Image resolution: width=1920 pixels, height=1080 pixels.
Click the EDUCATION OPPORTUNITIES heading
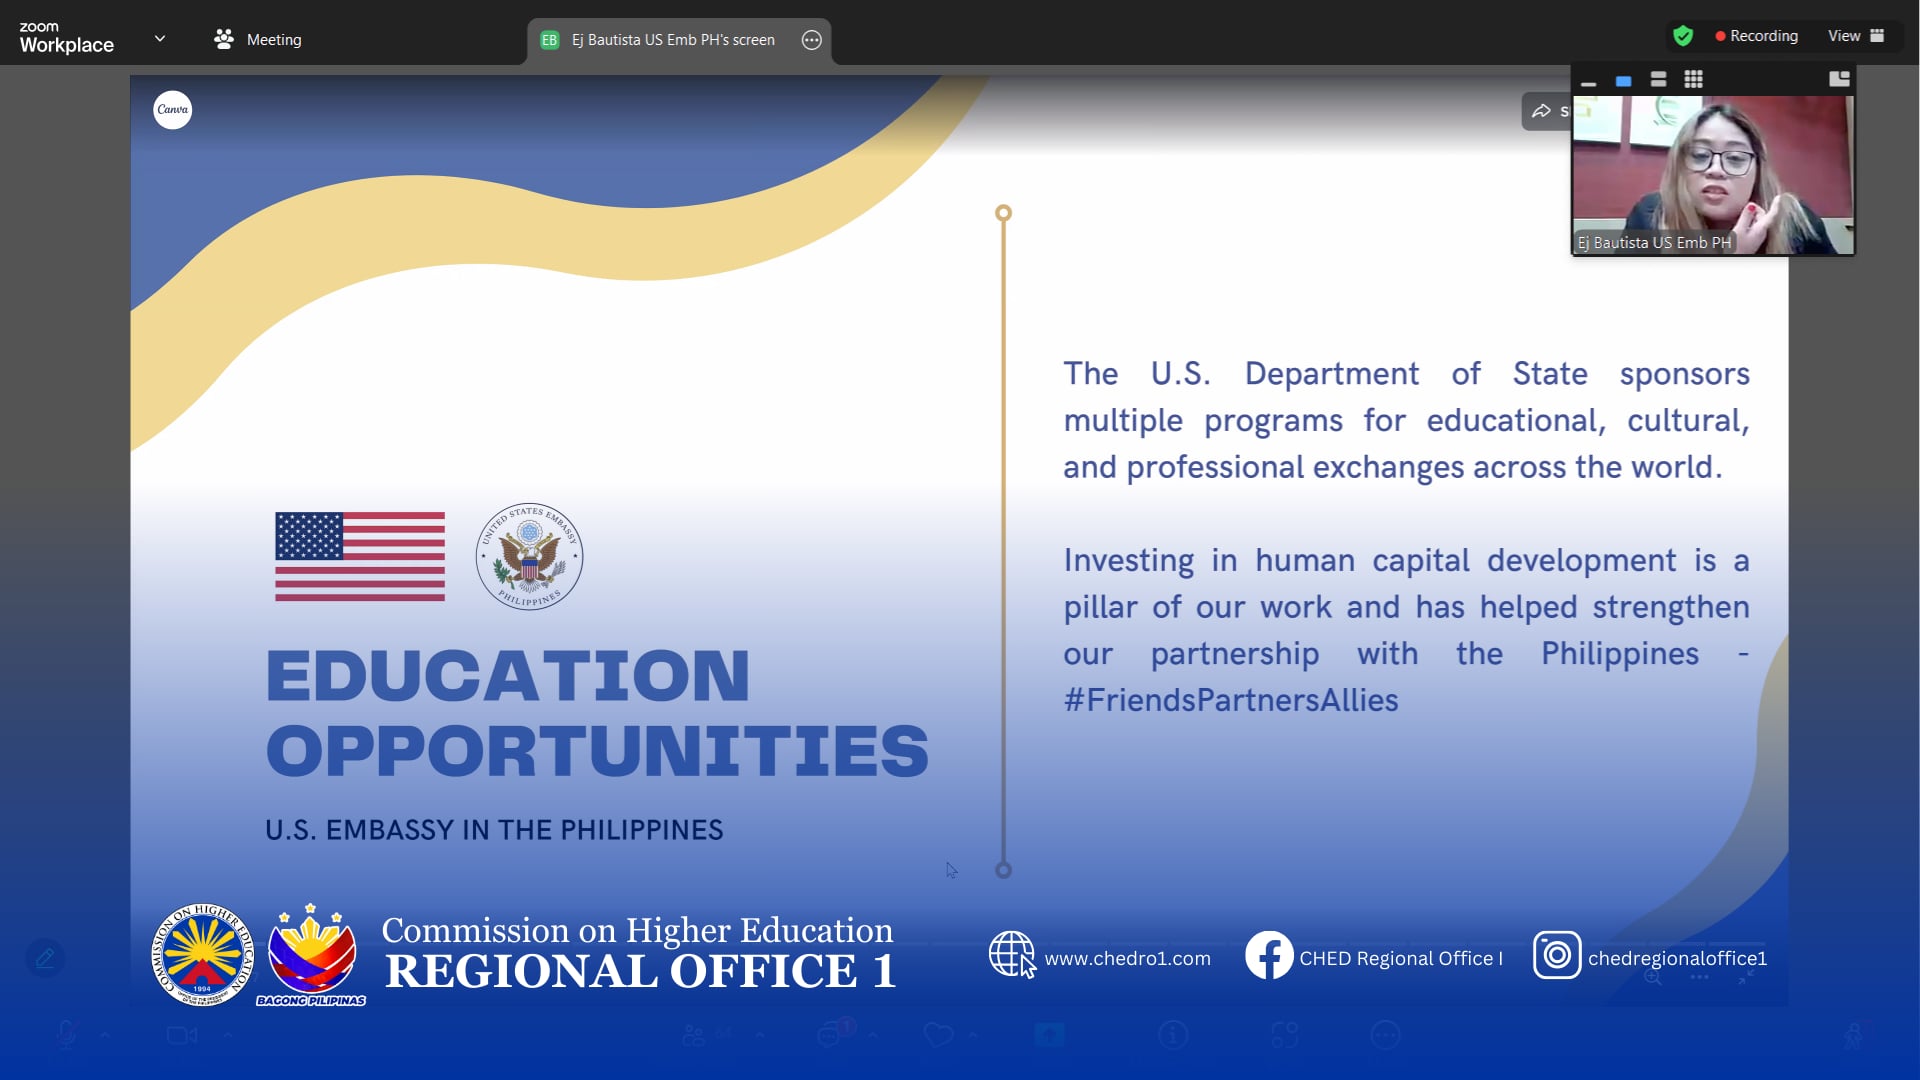pyautogui.click(x=597, y=712)
